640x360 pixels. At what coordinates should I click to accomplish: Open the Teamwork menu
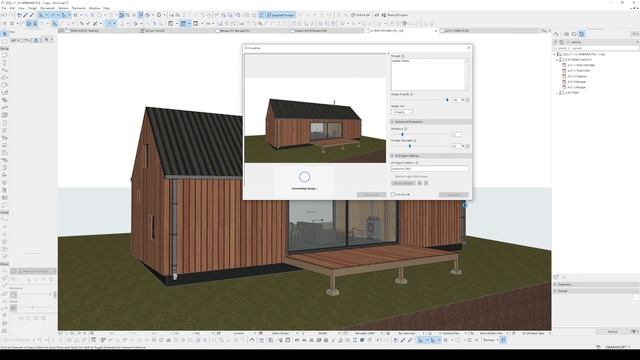pos(79,8)
